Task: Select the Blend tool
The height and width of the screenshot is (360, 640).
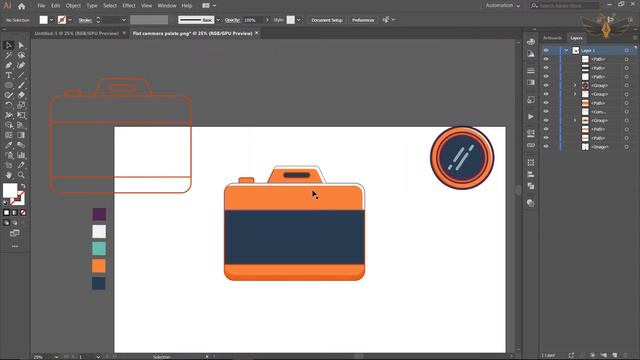Action: click(x=21, y=145)
